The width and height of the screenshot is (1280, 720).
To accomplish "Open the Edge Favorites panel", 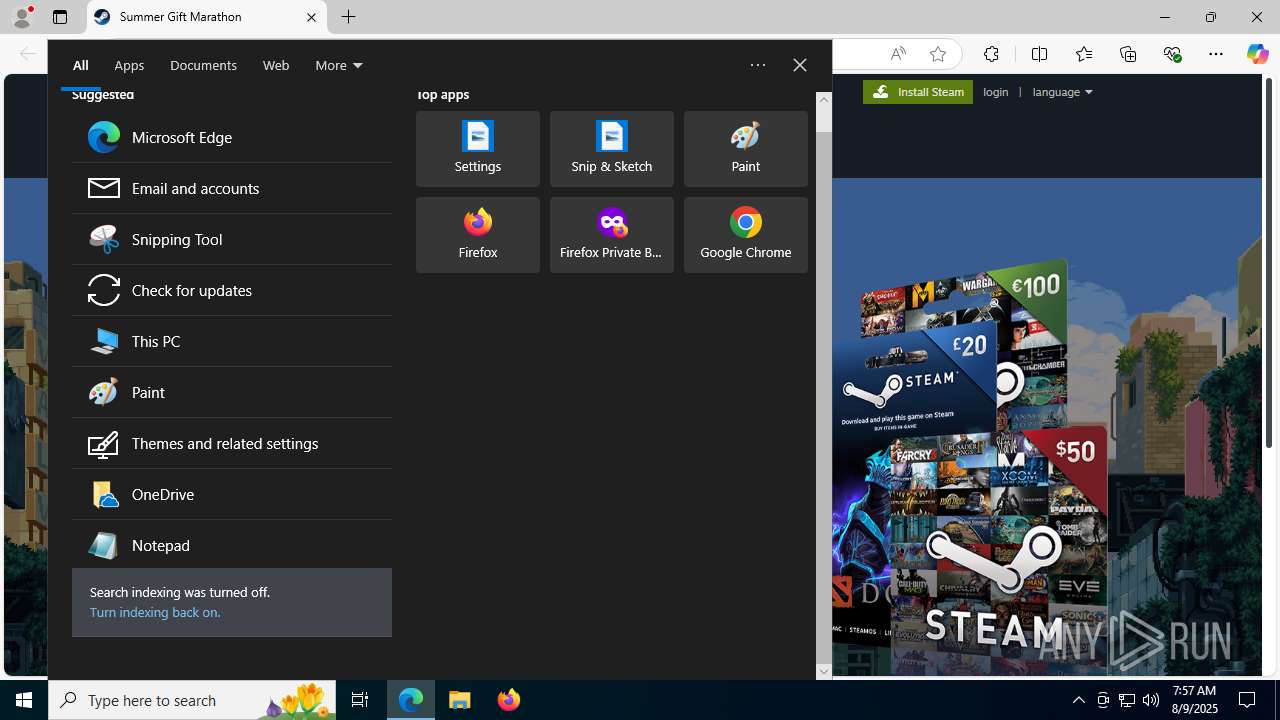I will 1083,54.
